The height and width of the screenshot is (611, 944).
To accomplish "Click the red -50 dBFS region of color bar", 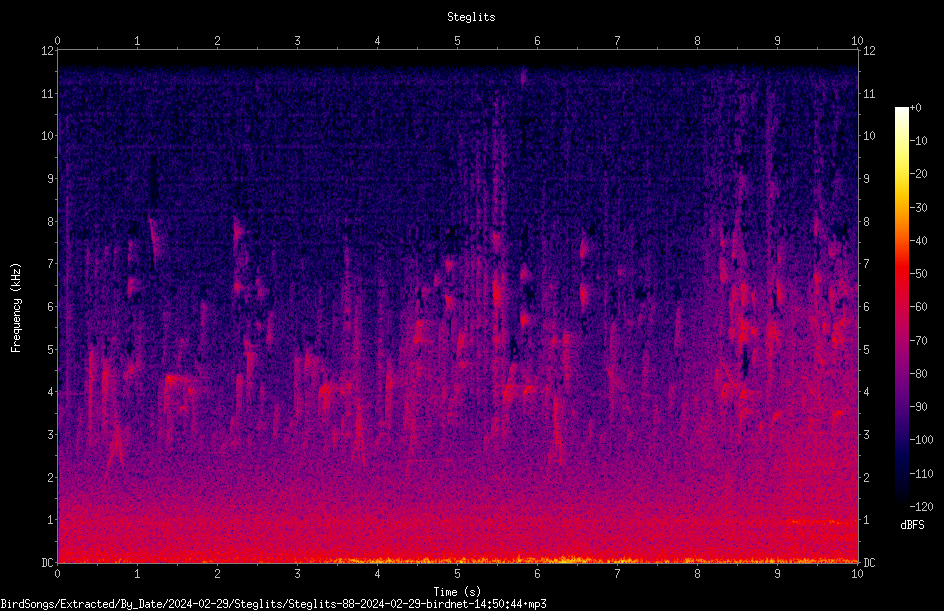I will tap(901, 273).
